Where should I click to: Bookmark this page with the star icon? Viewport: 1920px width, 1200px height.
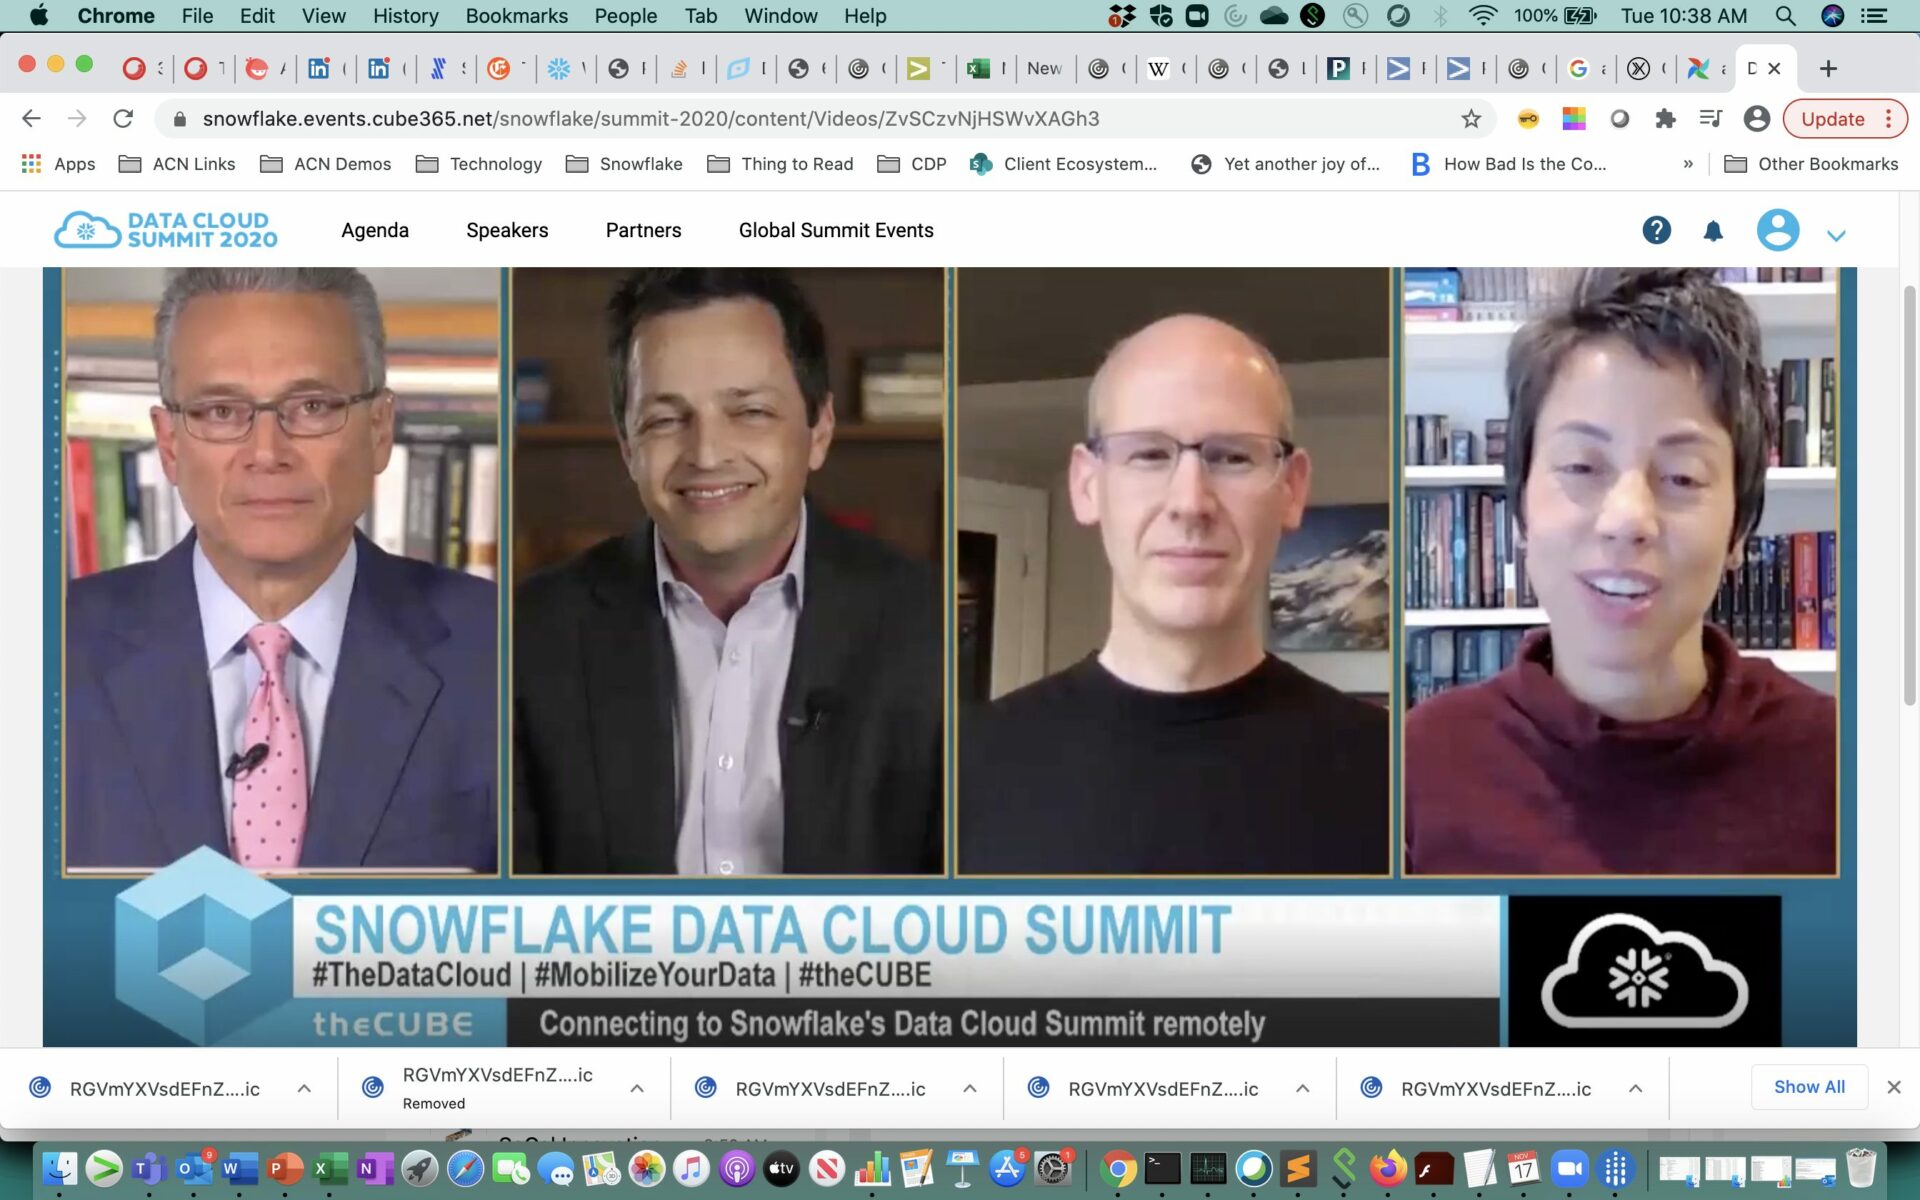click(1470, 119)
